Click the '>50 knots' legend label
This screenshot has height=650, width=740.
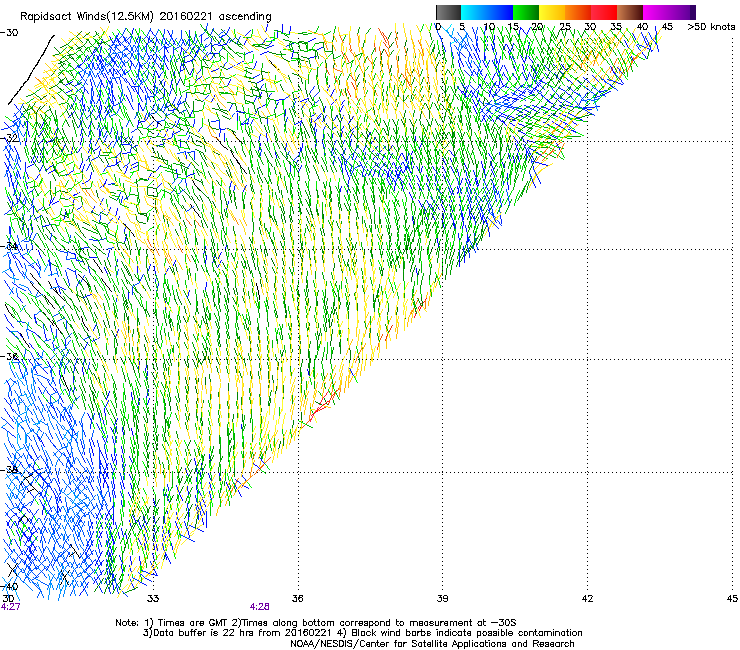coord(711,27)
